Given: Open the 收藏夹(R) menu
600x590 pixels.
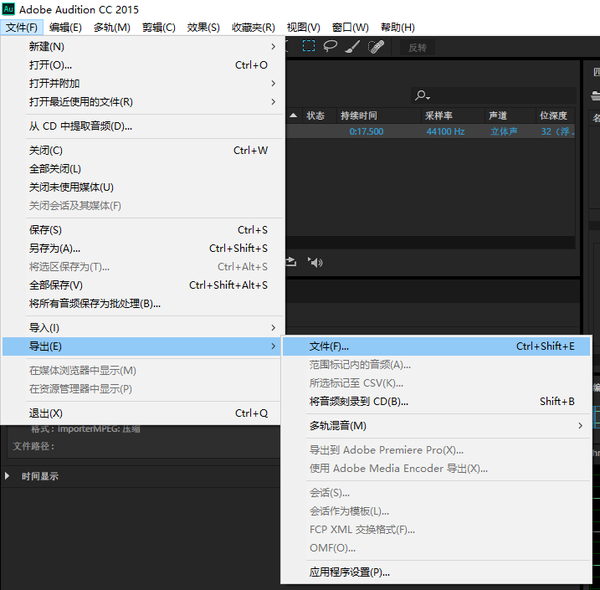Looking at the screenshot, I should [x=253, y=28].
